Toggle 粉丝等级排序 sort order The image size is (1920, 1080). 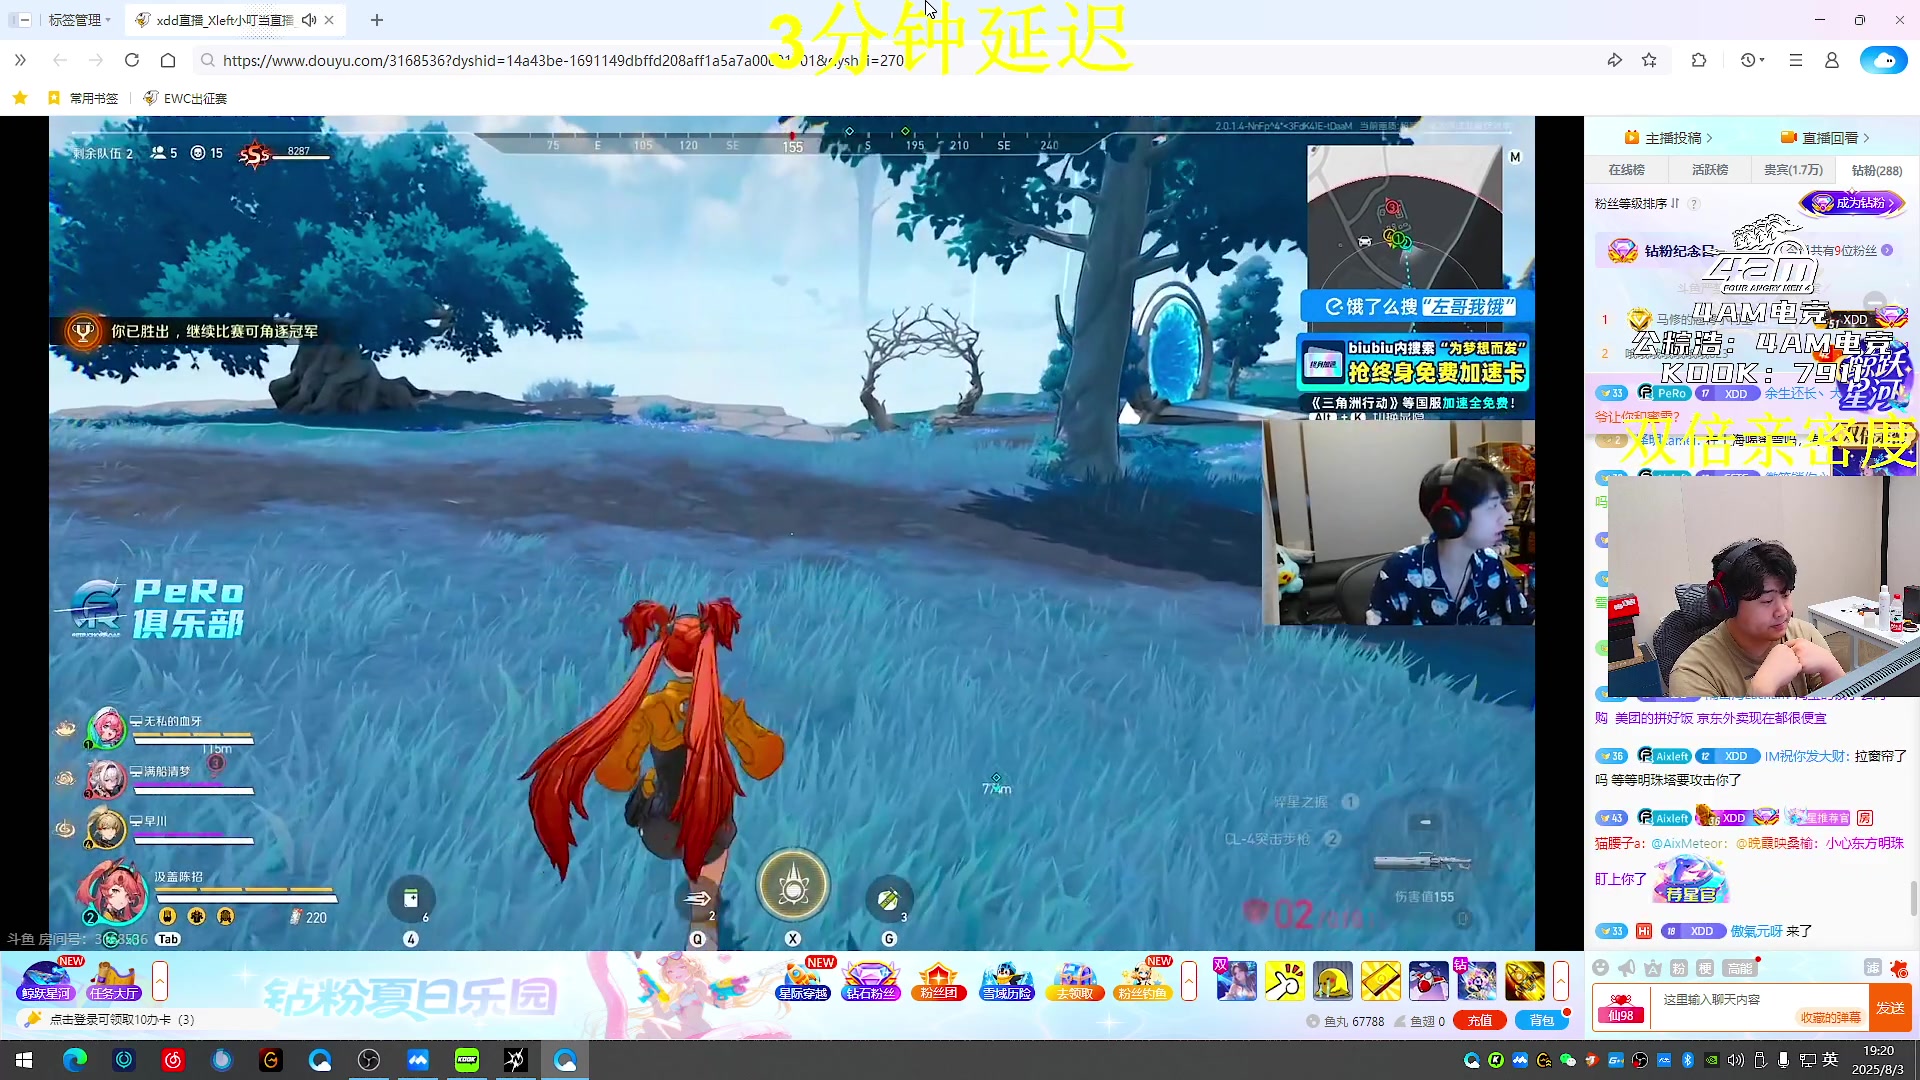click(1636, 204)
